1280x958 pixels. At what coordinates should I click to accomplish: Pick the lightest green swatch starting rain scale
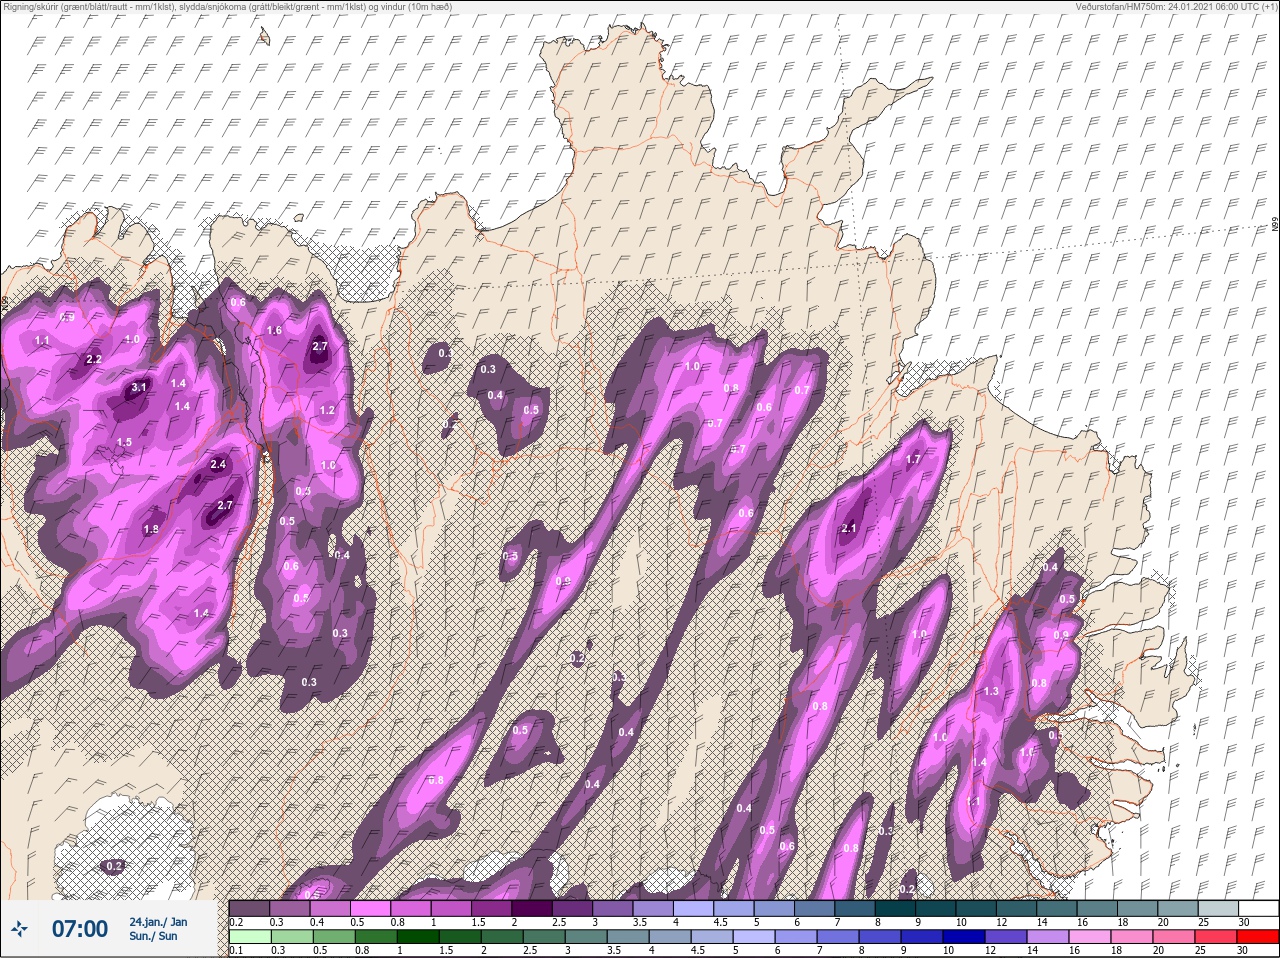[249, 937]
